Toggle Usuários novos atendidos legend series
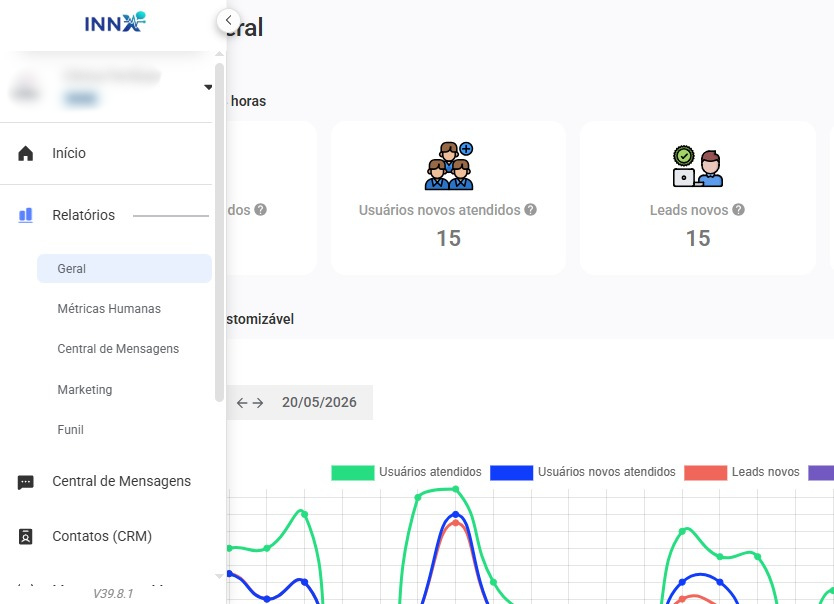This screenshot has height=604, width=834. (582, 472)
